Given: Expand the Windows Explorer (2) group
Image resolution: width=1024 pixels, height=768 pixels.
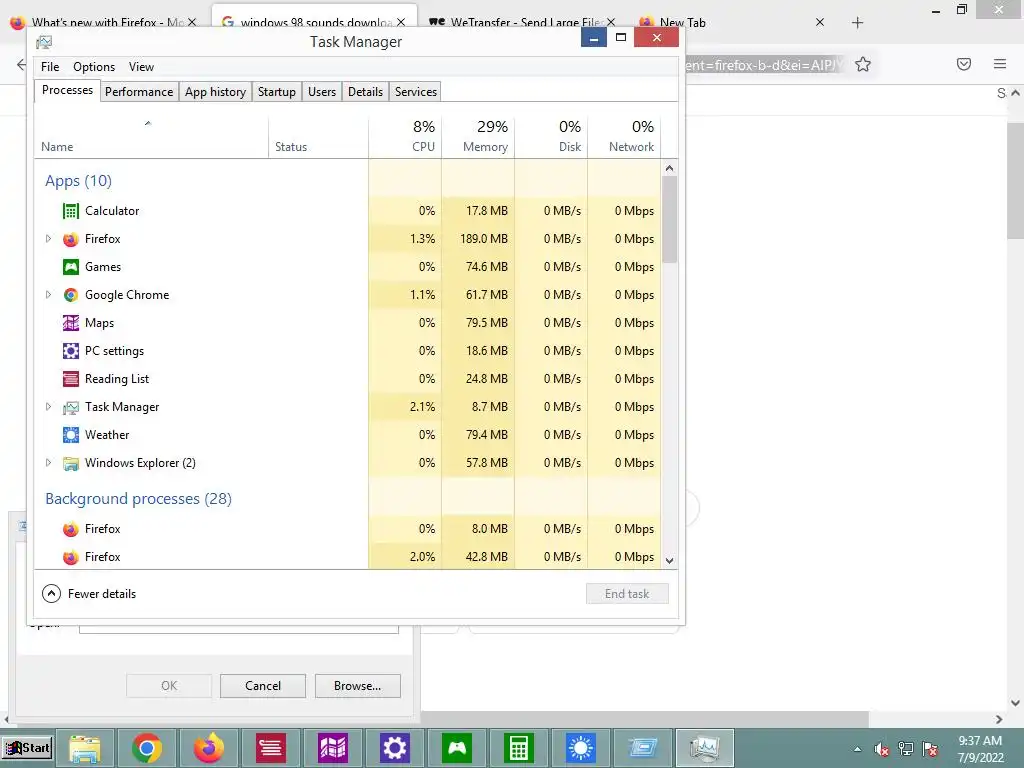Looking at the screenshot, I should (48, 463).
